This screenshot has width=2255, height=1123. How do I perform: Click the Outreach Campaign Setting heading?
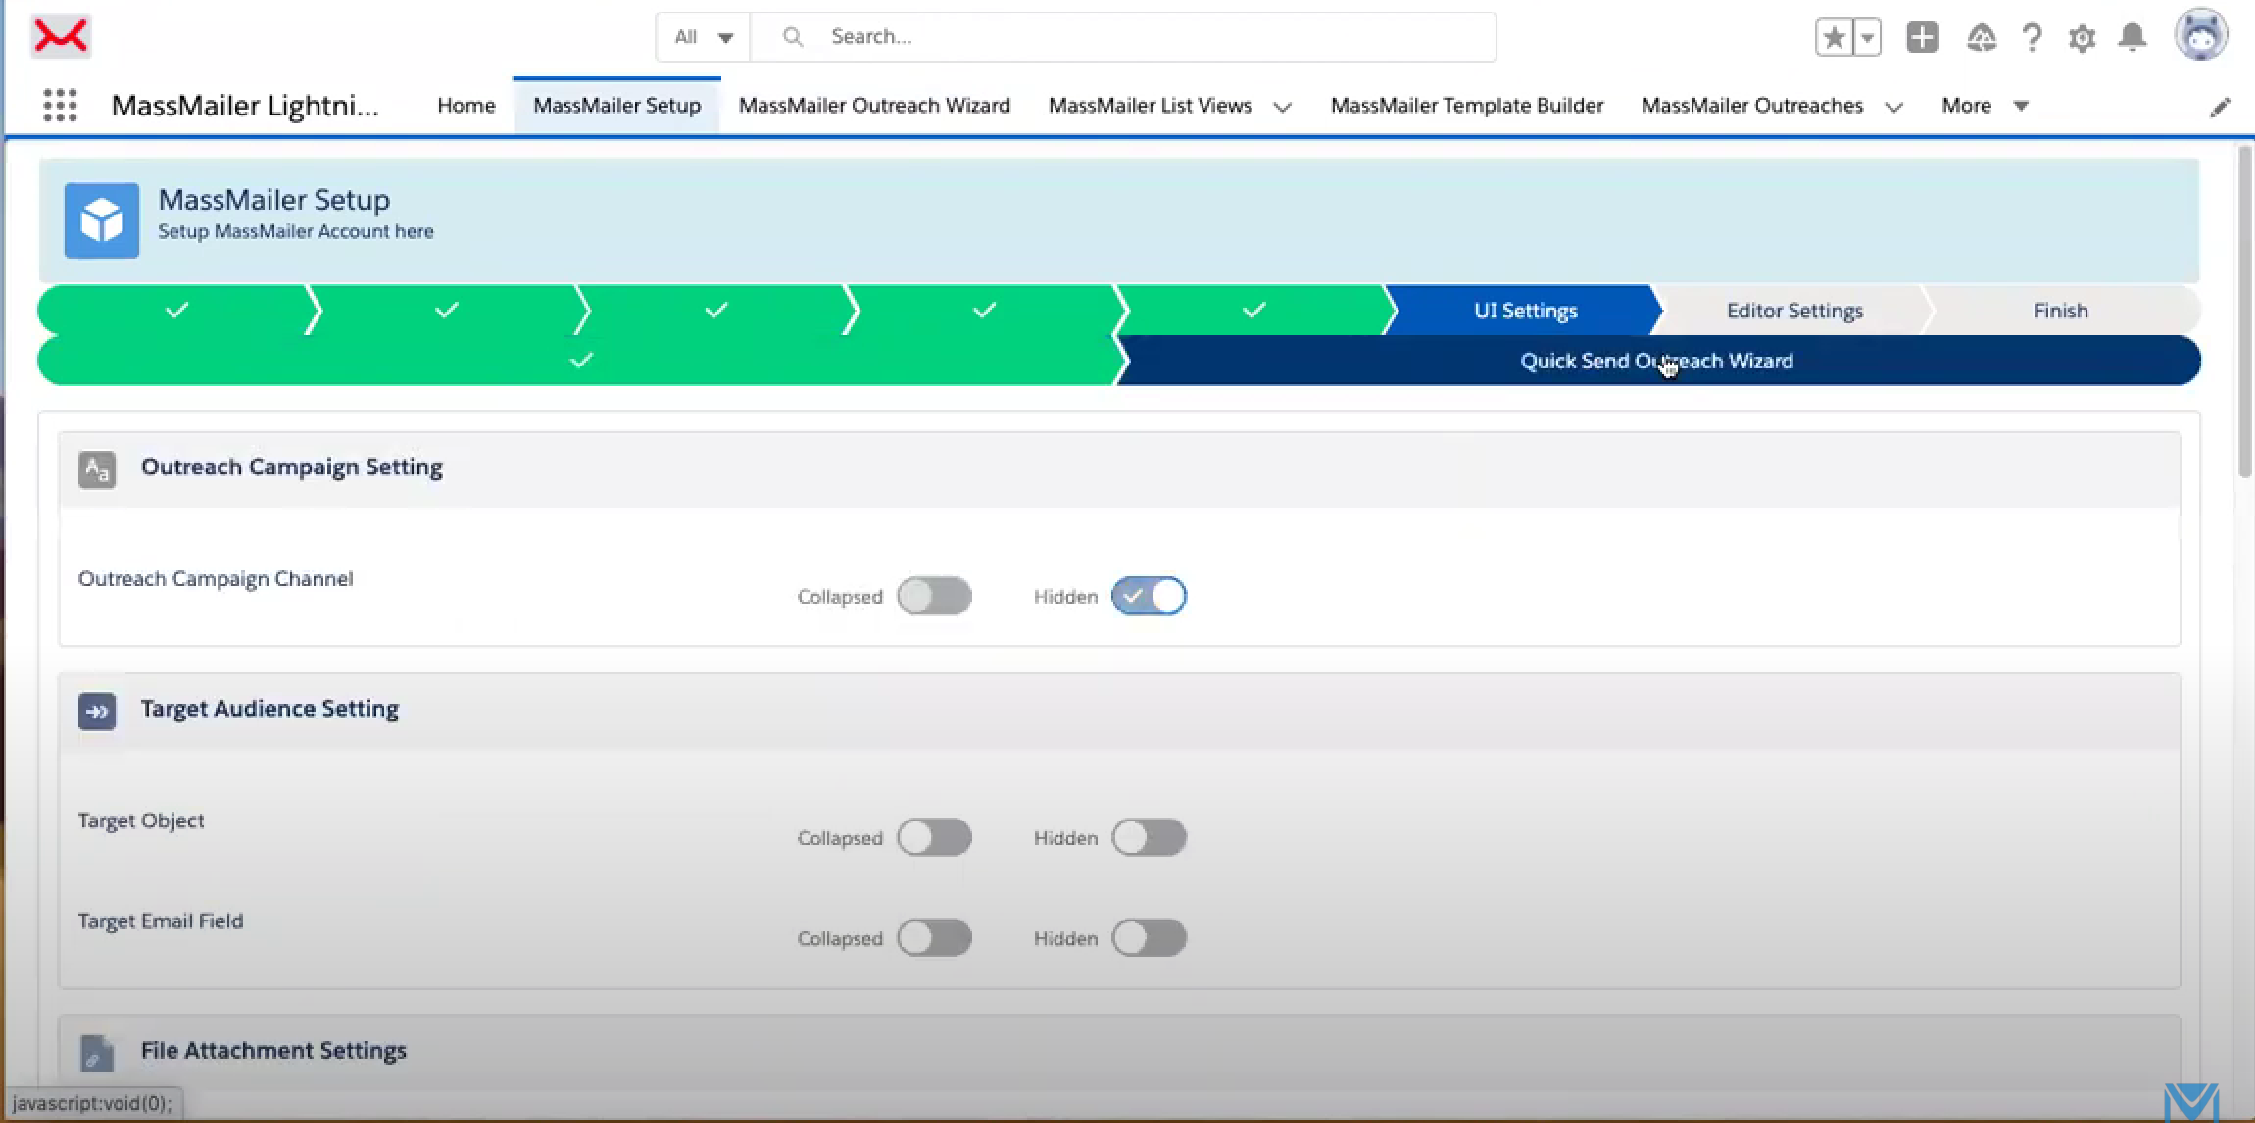[292, 467]
